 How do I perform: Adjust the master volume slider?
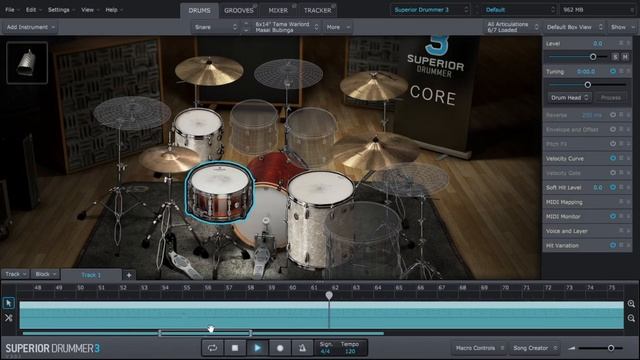tap(611, 348)
